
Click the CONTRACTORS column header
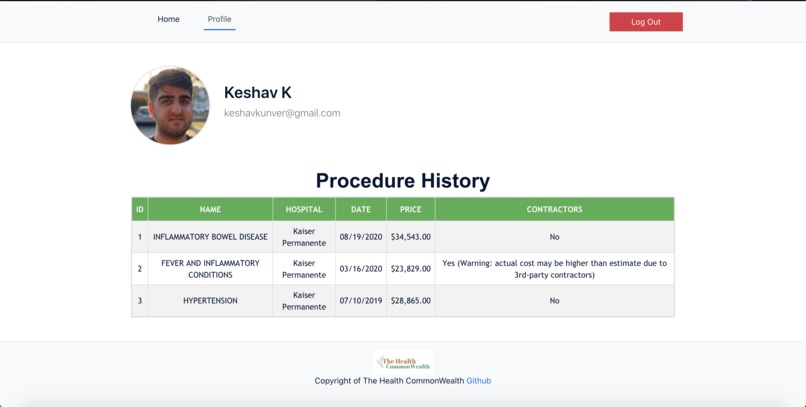pos(555,209)
